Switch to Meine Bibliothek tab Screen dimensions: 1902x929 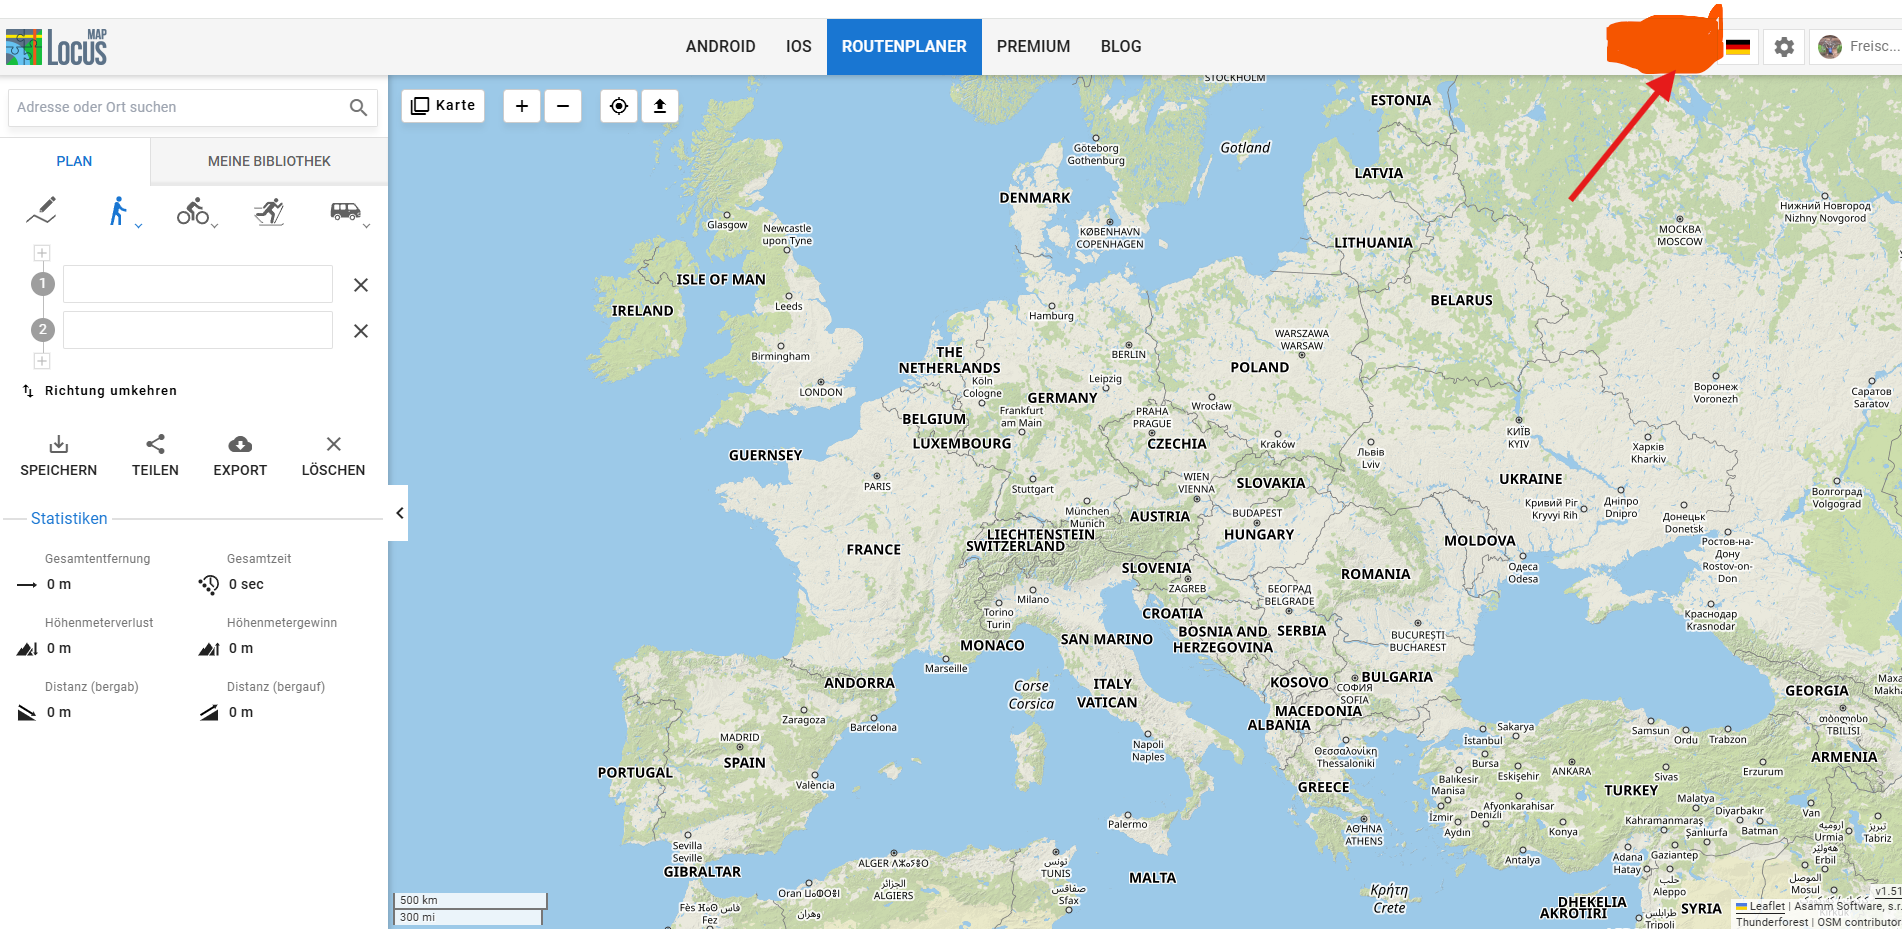(x=269, y=161)
